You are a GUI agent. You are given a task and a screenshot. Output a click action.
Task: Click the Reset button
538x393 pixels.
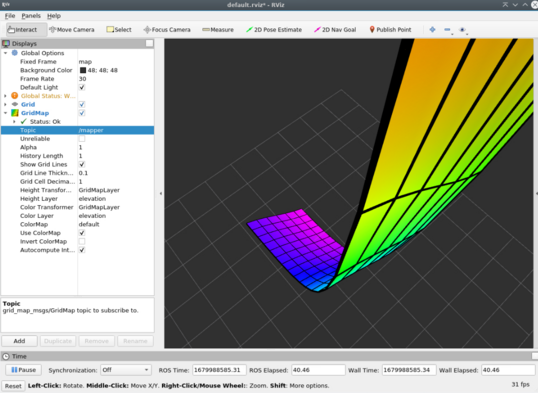click(x=13, y=386)
